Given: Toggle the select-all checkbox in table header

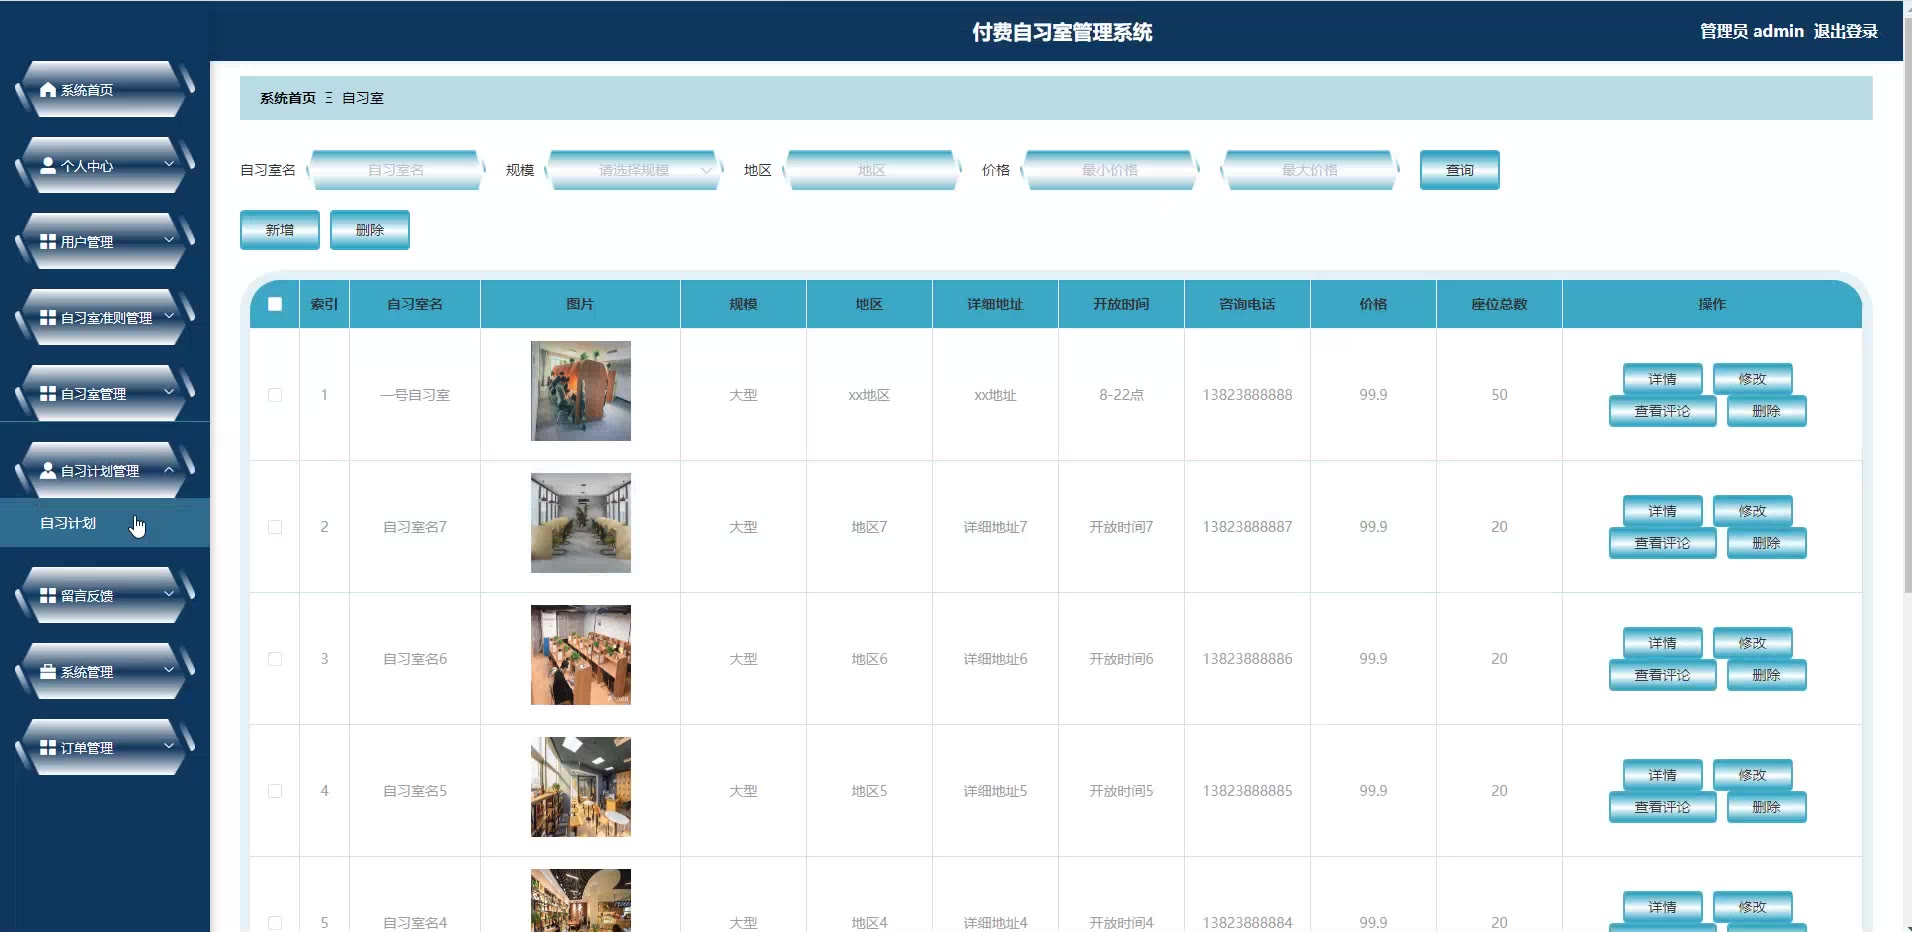Looking at the screenshot, I should click(275, 304).
